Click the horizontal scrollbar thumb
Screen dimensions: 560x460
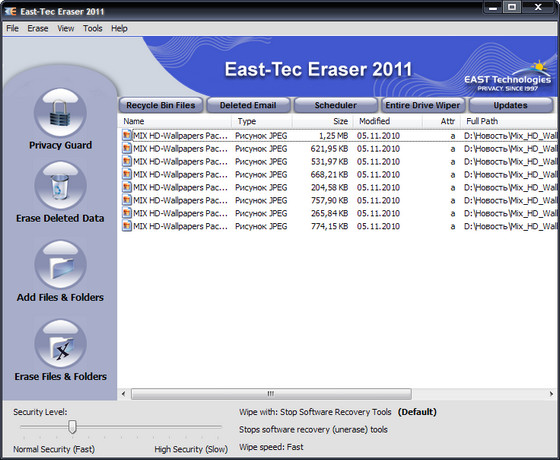[271, 394]
